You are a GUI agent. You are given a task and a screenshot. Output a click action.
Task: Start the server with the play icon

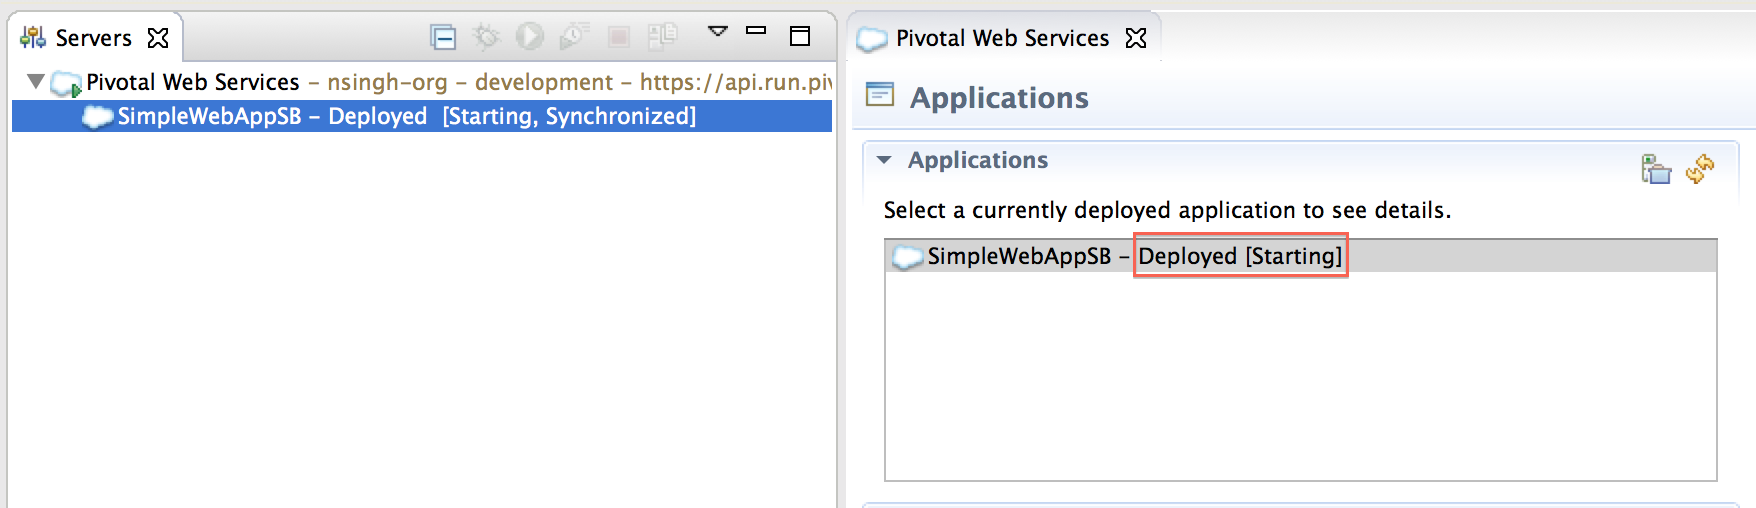[530, 37]
